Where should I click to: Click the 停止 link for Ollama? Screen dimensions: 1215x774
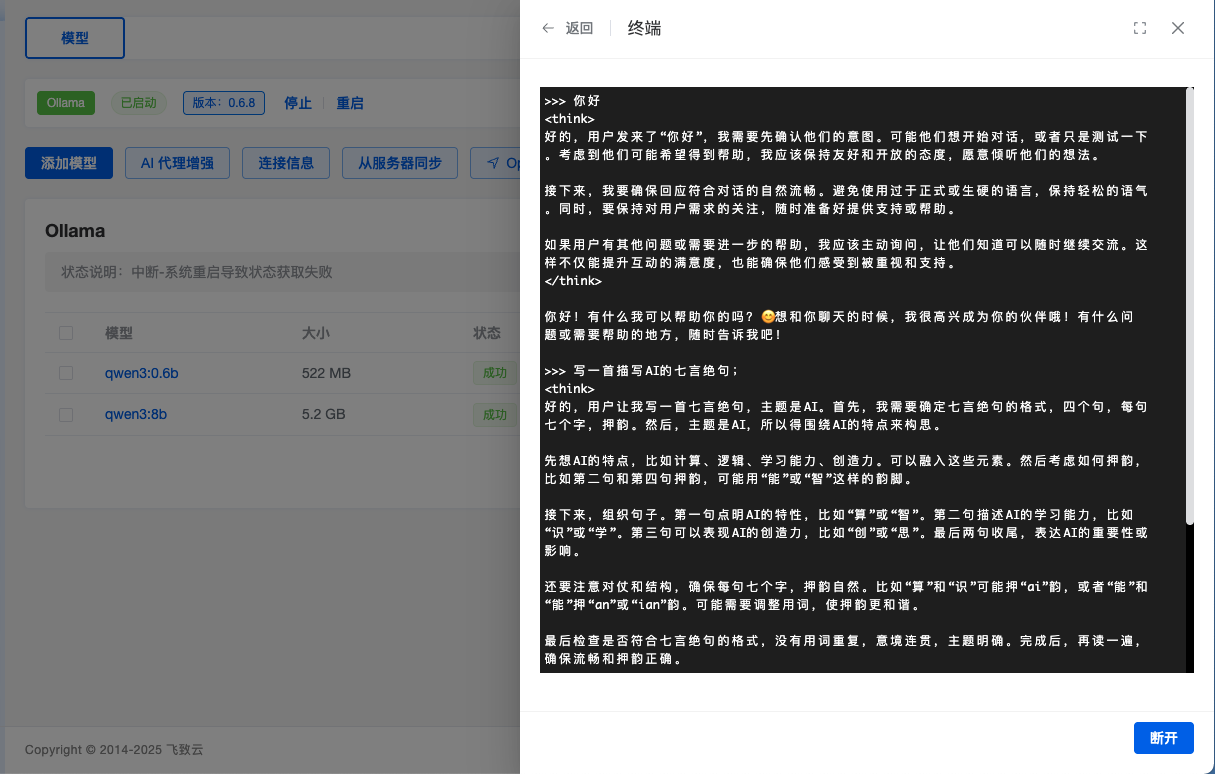(x=298, y=103)
